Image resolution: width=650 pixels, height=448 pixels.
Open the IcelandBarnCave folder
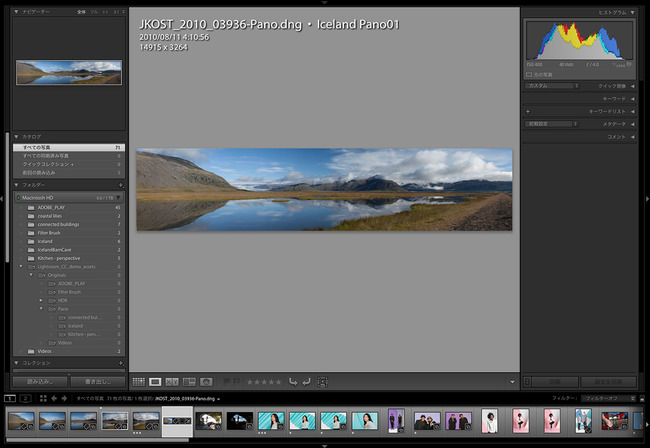(x=69, y=250)
